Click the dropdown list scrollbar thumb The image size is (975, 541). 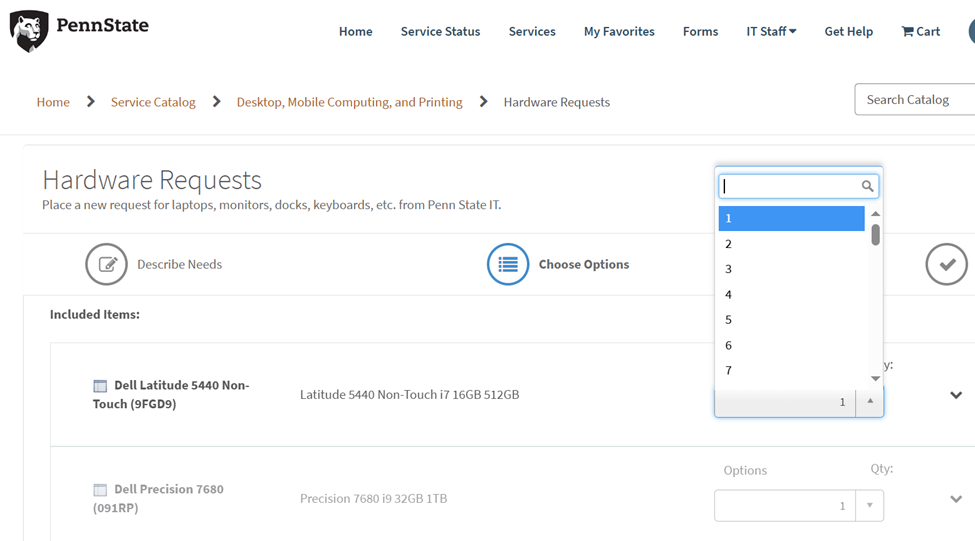[x=876, y=235]
